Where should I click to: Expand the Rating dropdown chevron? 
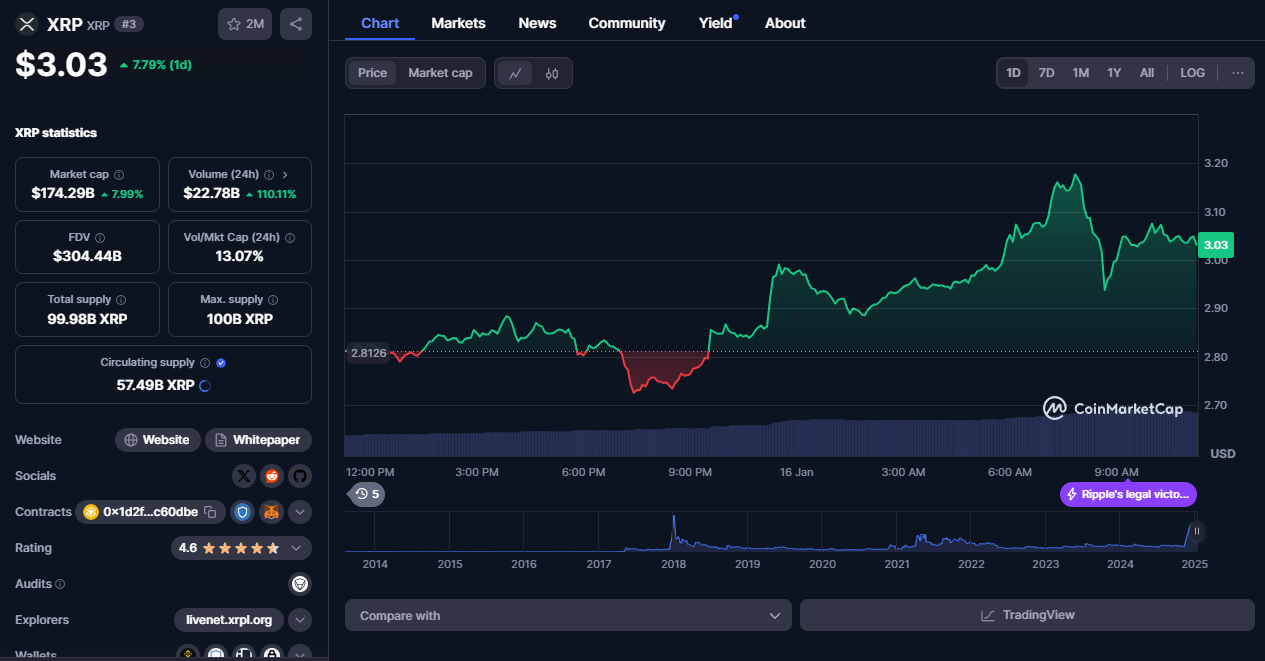point(296,548)
